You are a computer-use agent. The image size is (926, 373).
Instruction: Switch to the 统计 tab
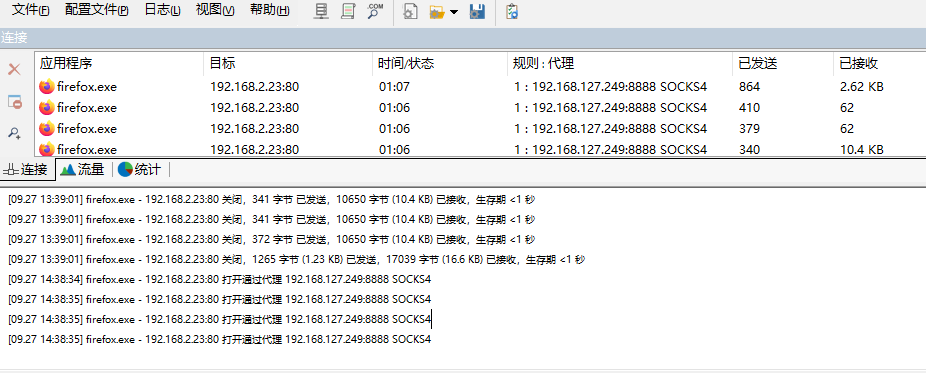[x=140, y=170]
